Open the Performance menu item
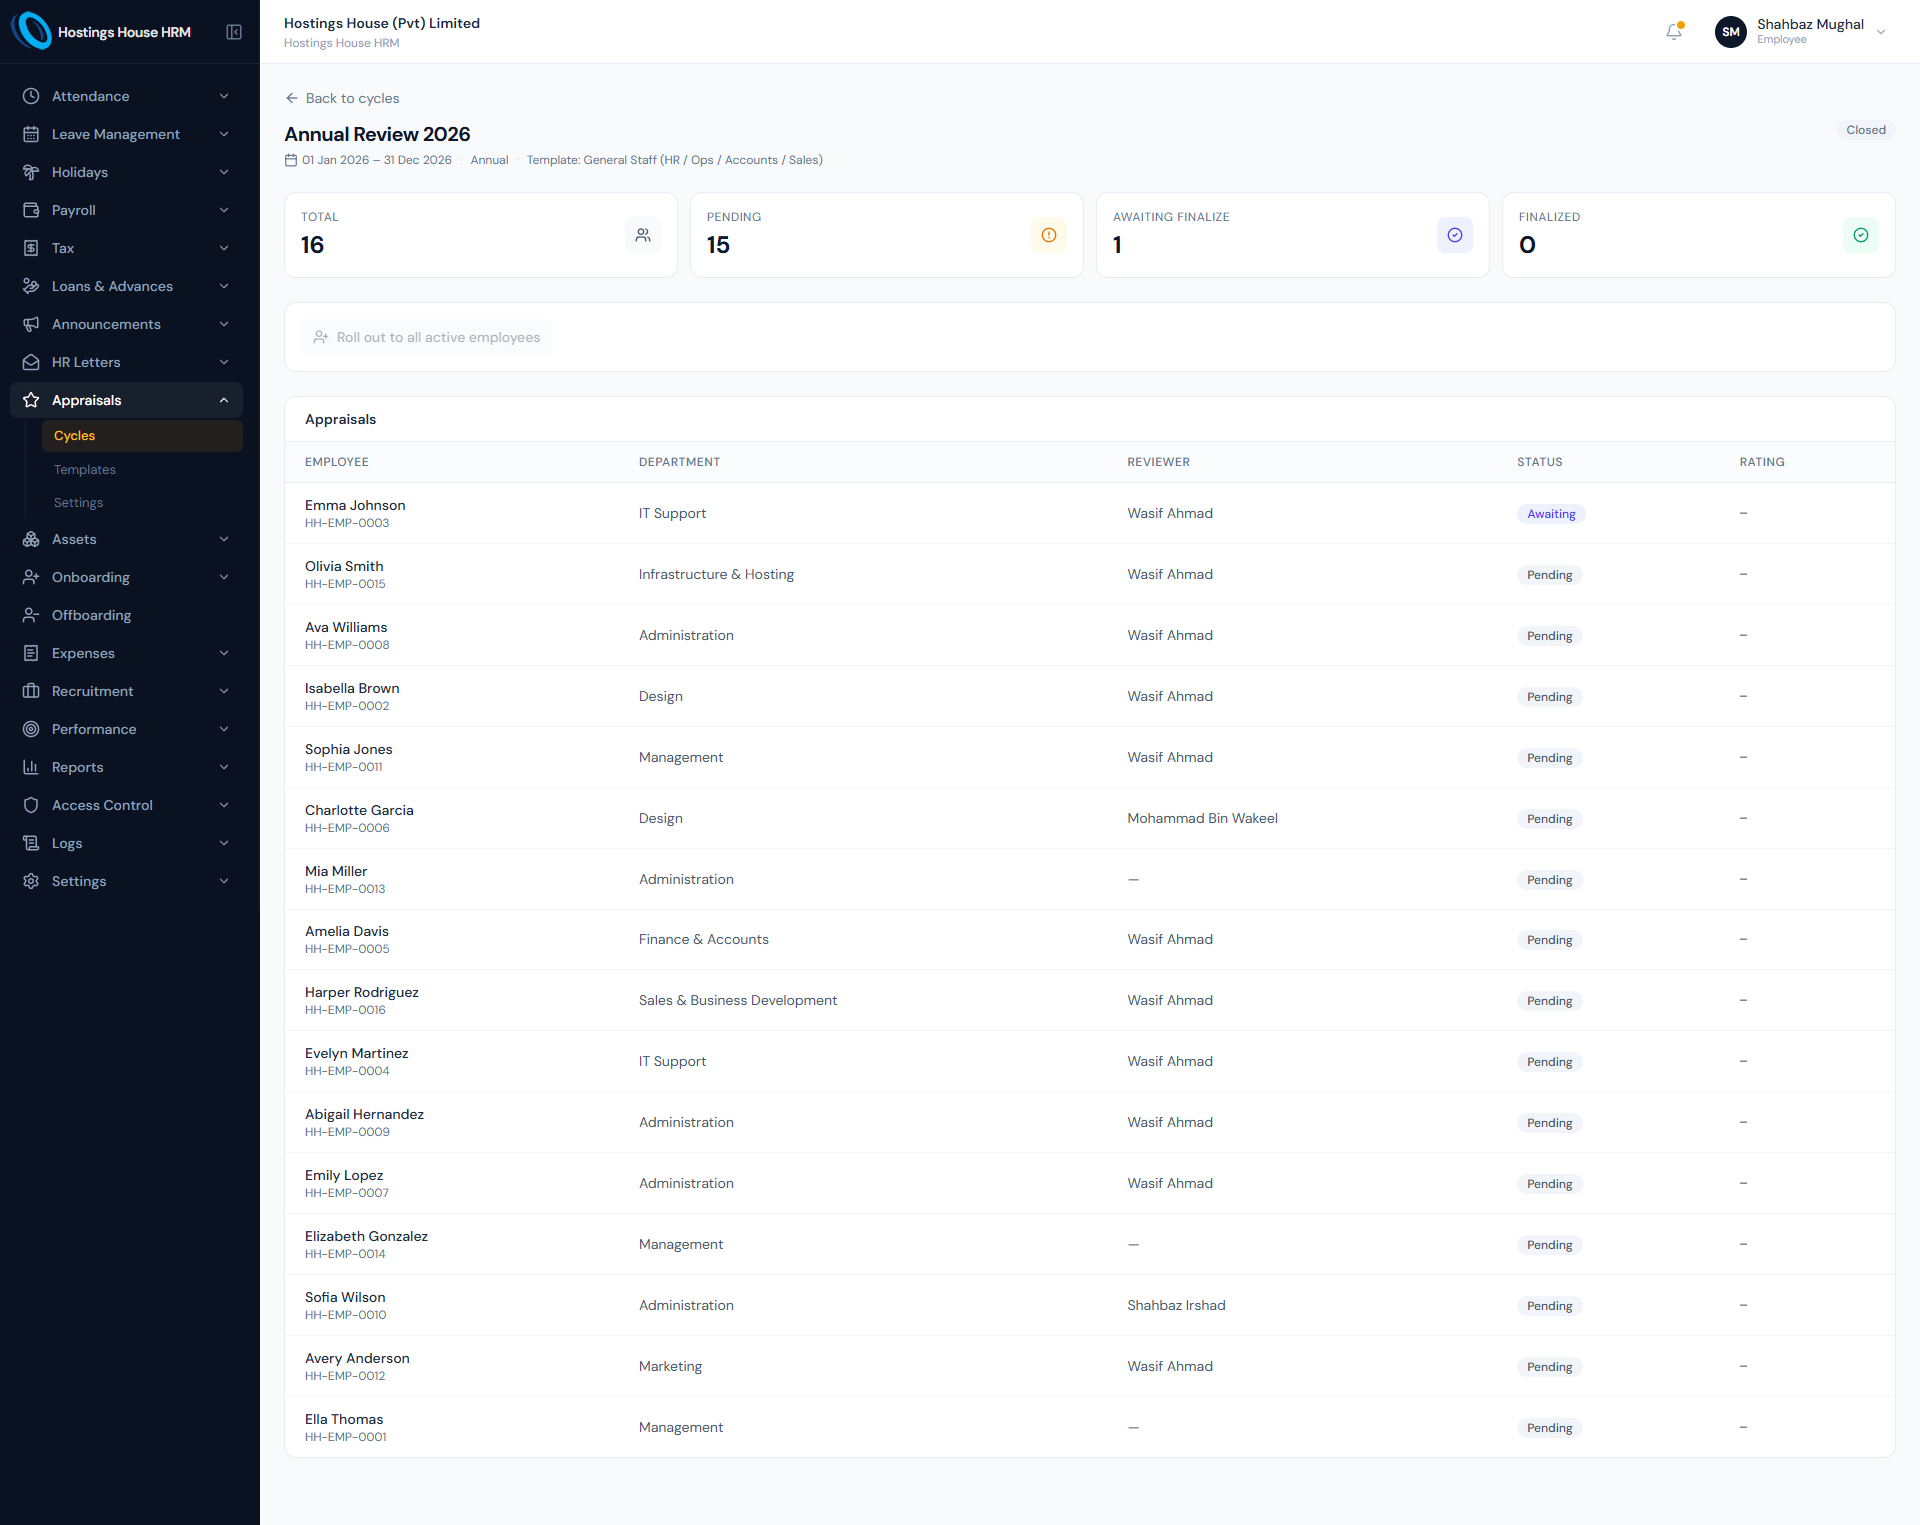The height and width of the screenshot is (1525, 1920). pos(126,729)
